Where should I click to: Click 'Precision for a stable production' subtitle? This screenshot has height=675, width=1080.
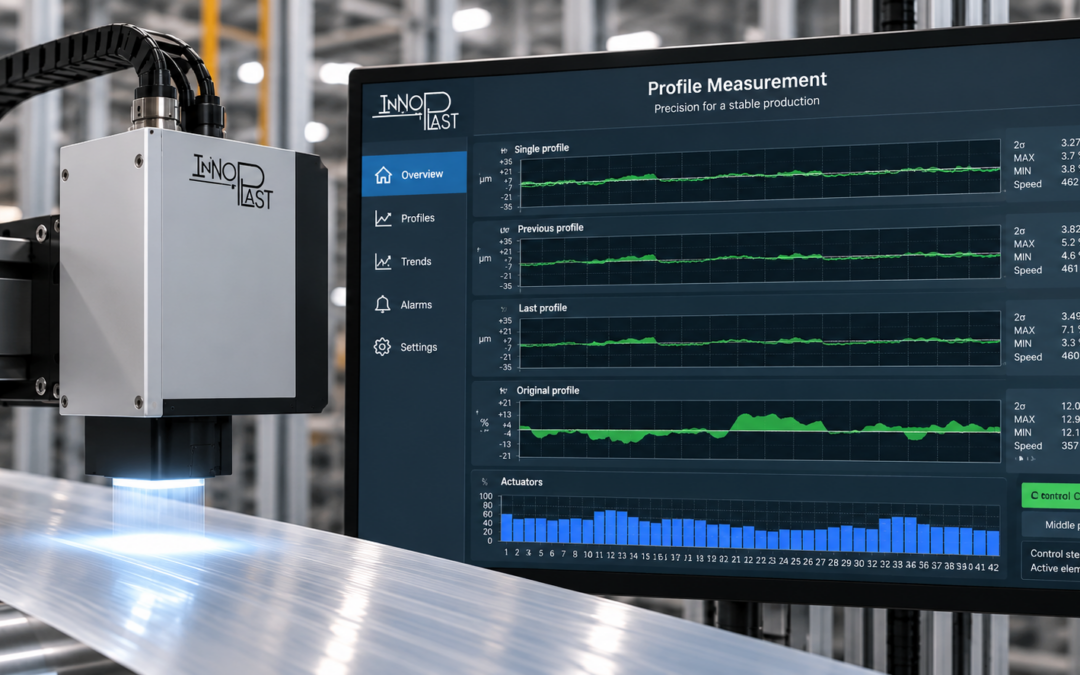736,105
